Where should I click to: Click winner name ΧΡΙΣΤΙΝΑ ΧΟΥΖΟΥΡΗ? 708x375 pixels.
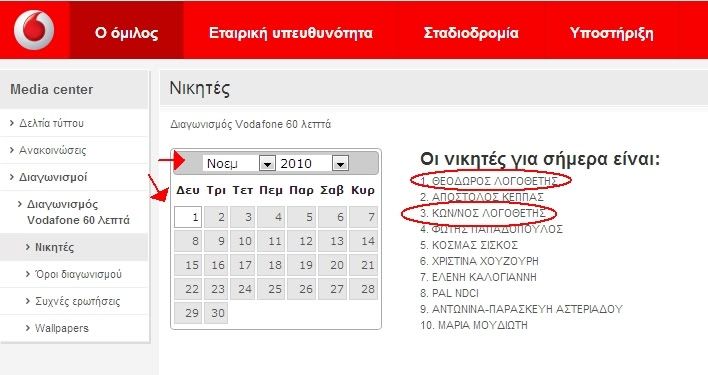(x=485, y=261)
